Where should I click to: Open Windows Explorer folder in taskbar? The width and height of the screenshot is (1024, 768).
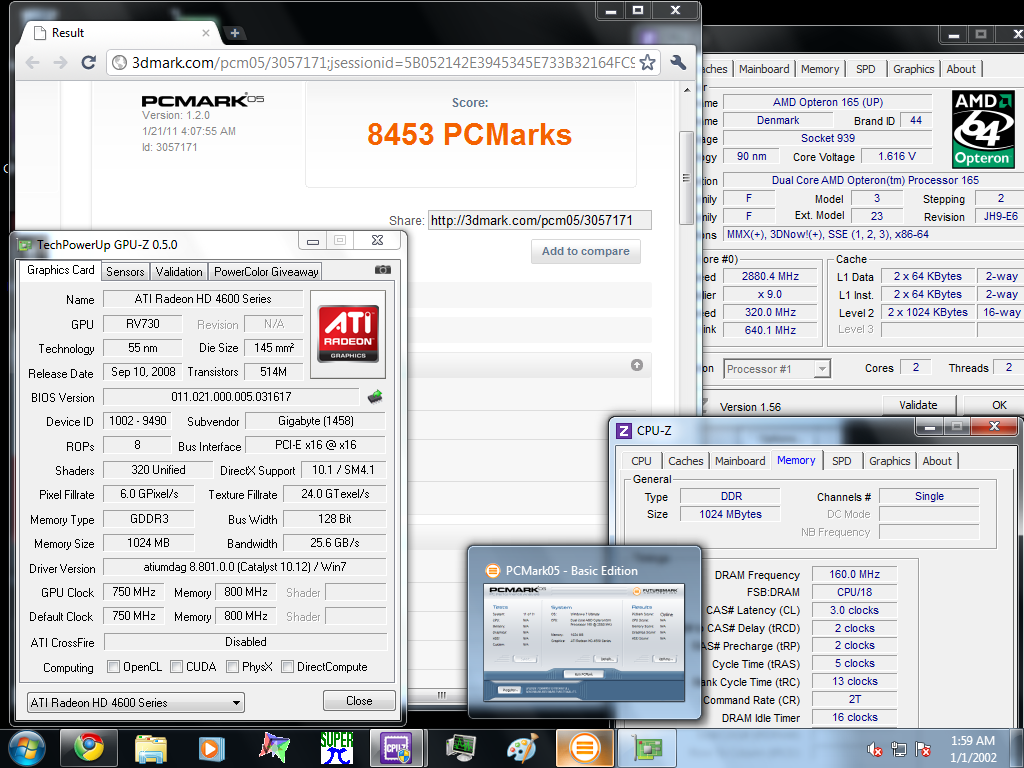150,748
